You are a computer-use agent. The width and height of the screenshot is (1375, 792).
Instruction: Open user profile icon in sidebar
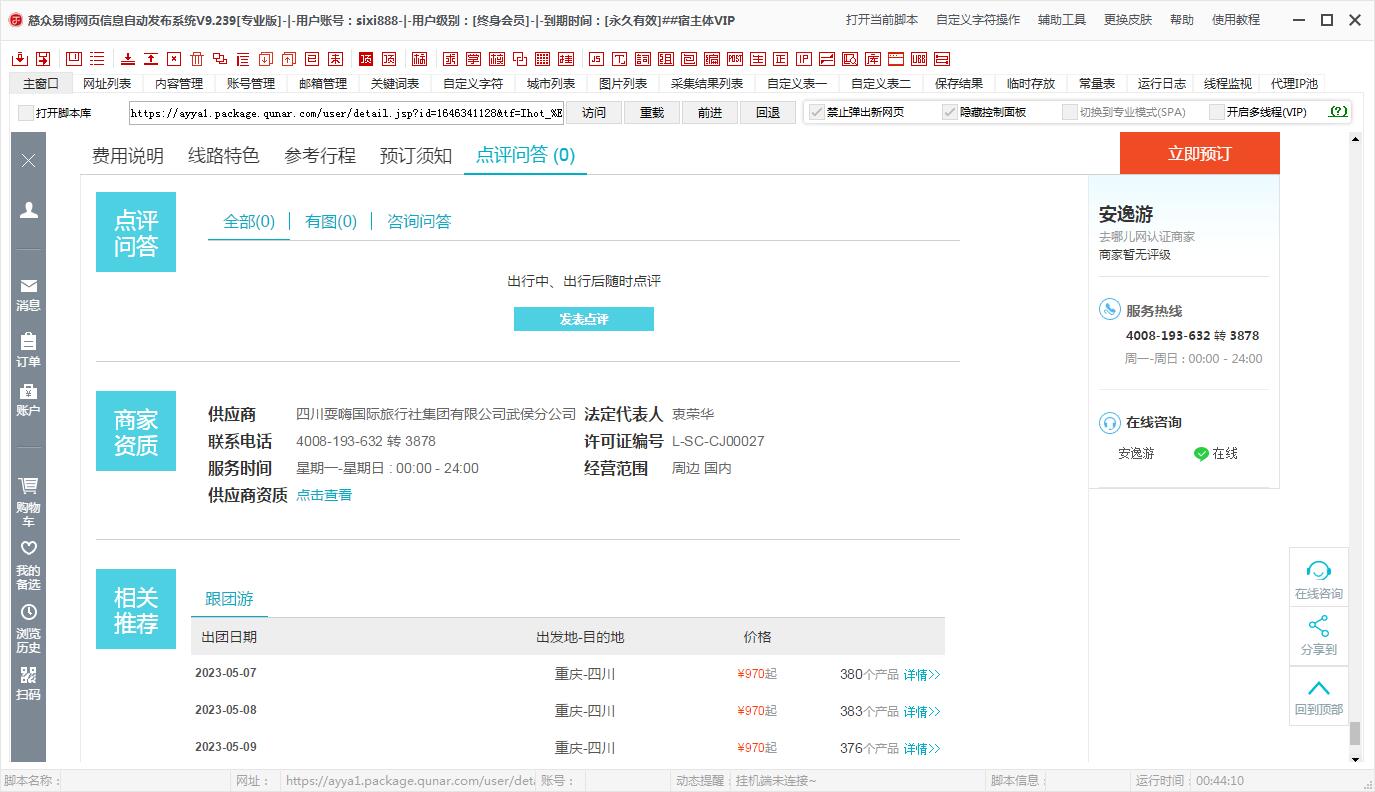point(29,210)
